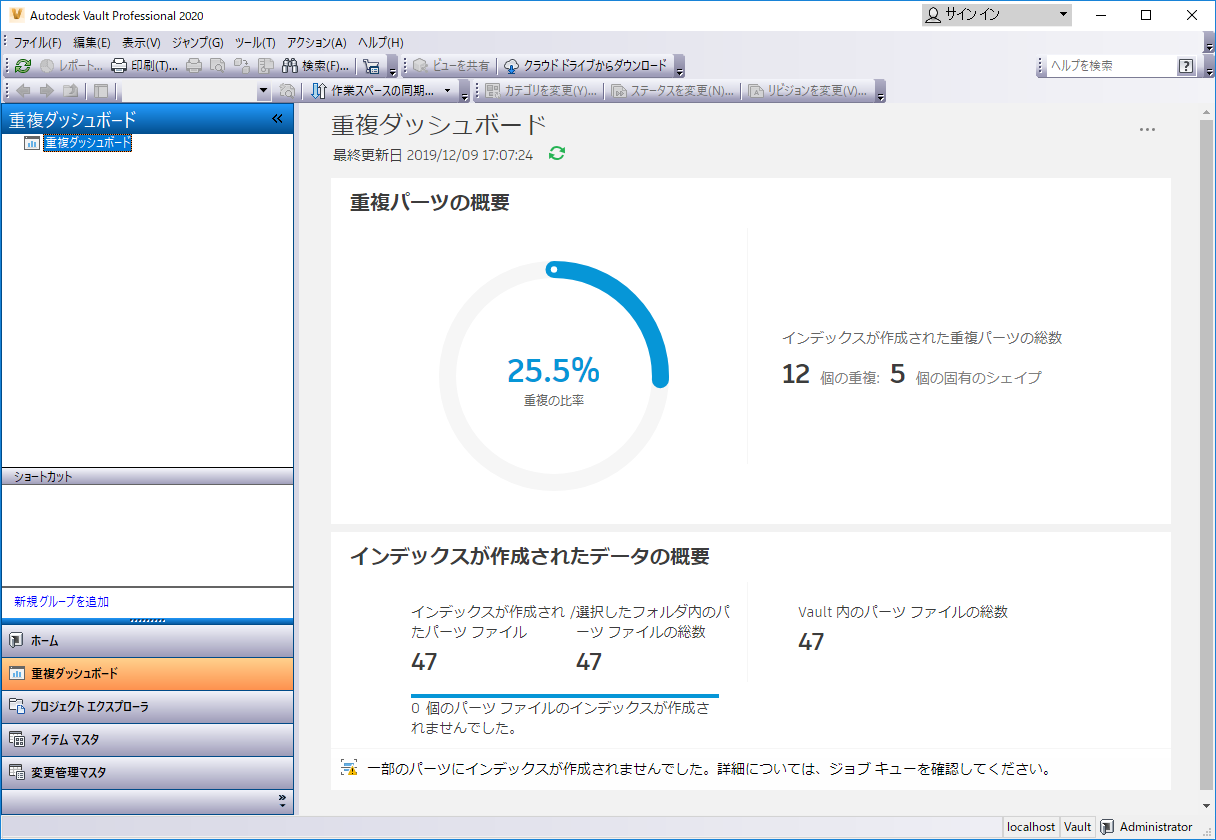Click the back navigation arrow

click(x=24, y=91)
